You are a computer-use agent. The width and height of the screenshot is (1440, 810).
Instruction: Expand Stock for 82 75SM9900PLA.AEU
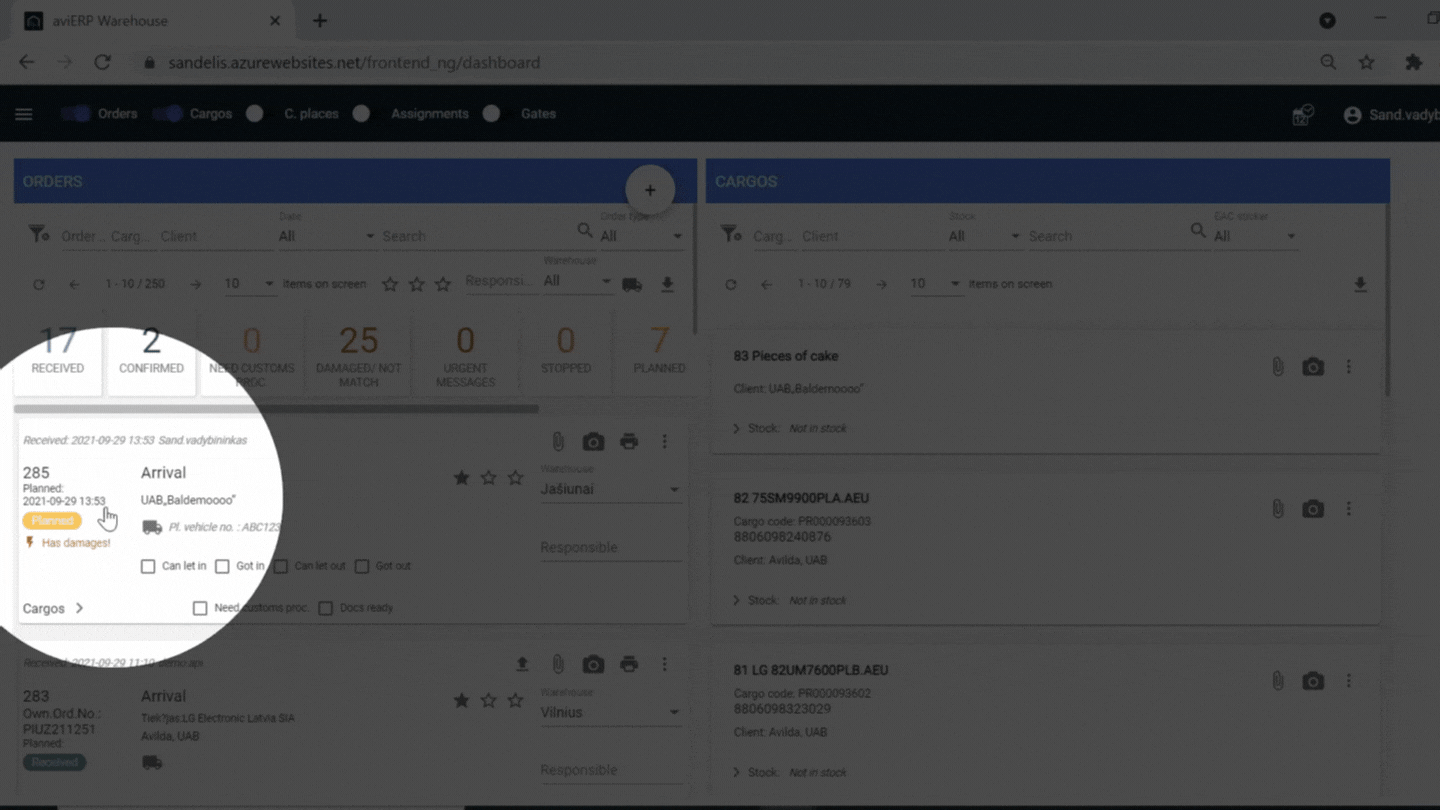737,600
